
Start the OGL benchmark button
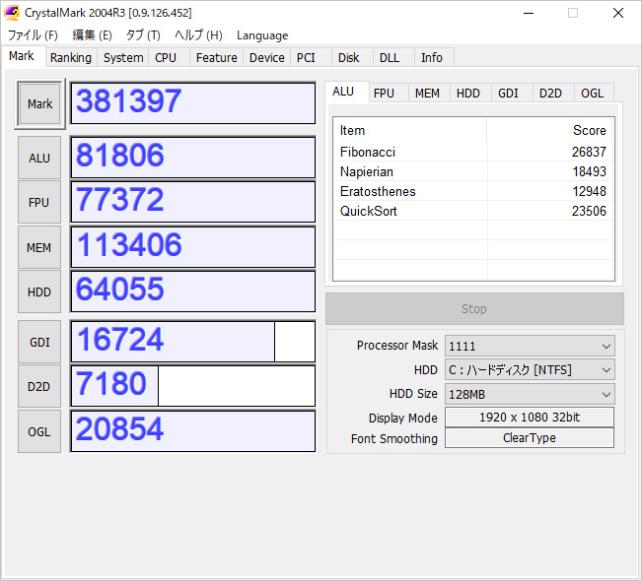pos(40,431)
